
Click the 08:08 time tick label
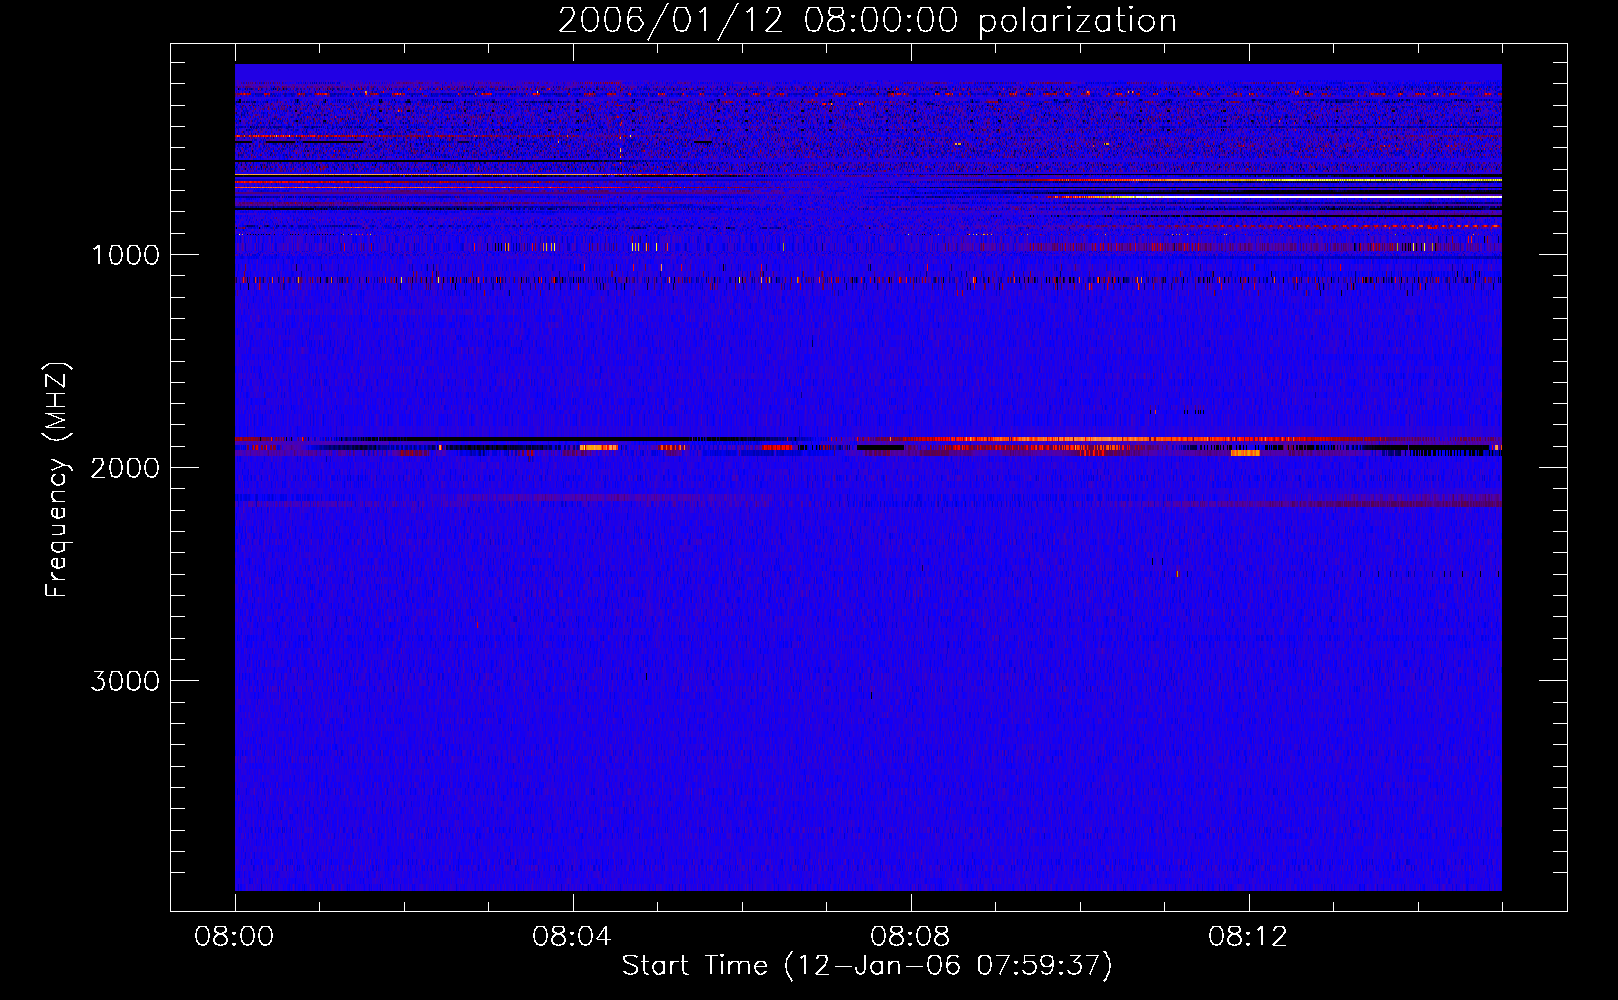(x=910, y=937)
